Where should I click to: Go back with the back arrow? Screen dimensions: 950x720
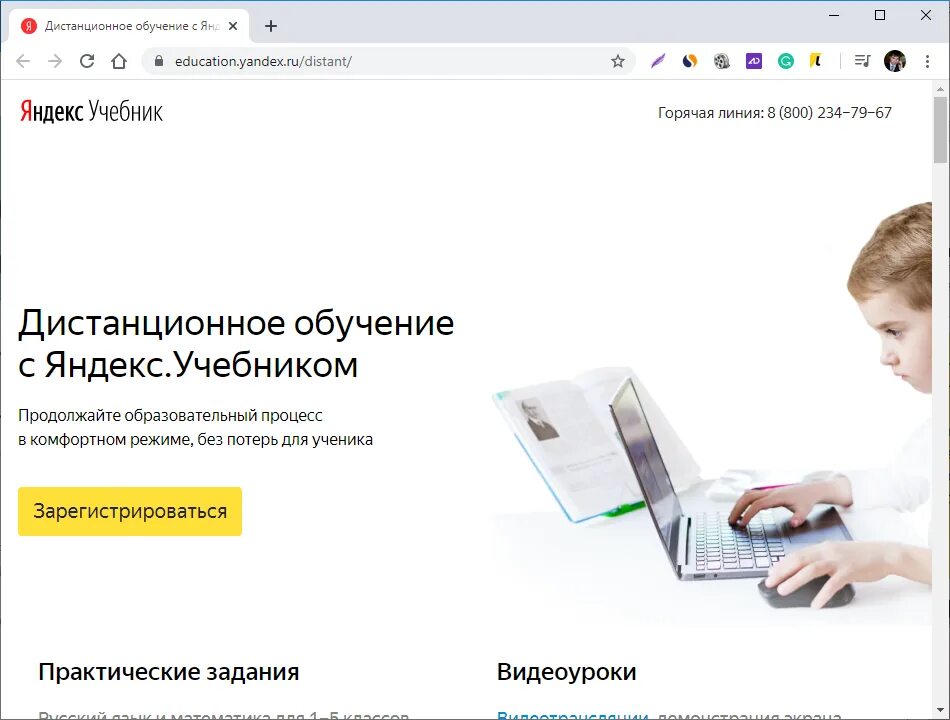[x=23, y=61]
